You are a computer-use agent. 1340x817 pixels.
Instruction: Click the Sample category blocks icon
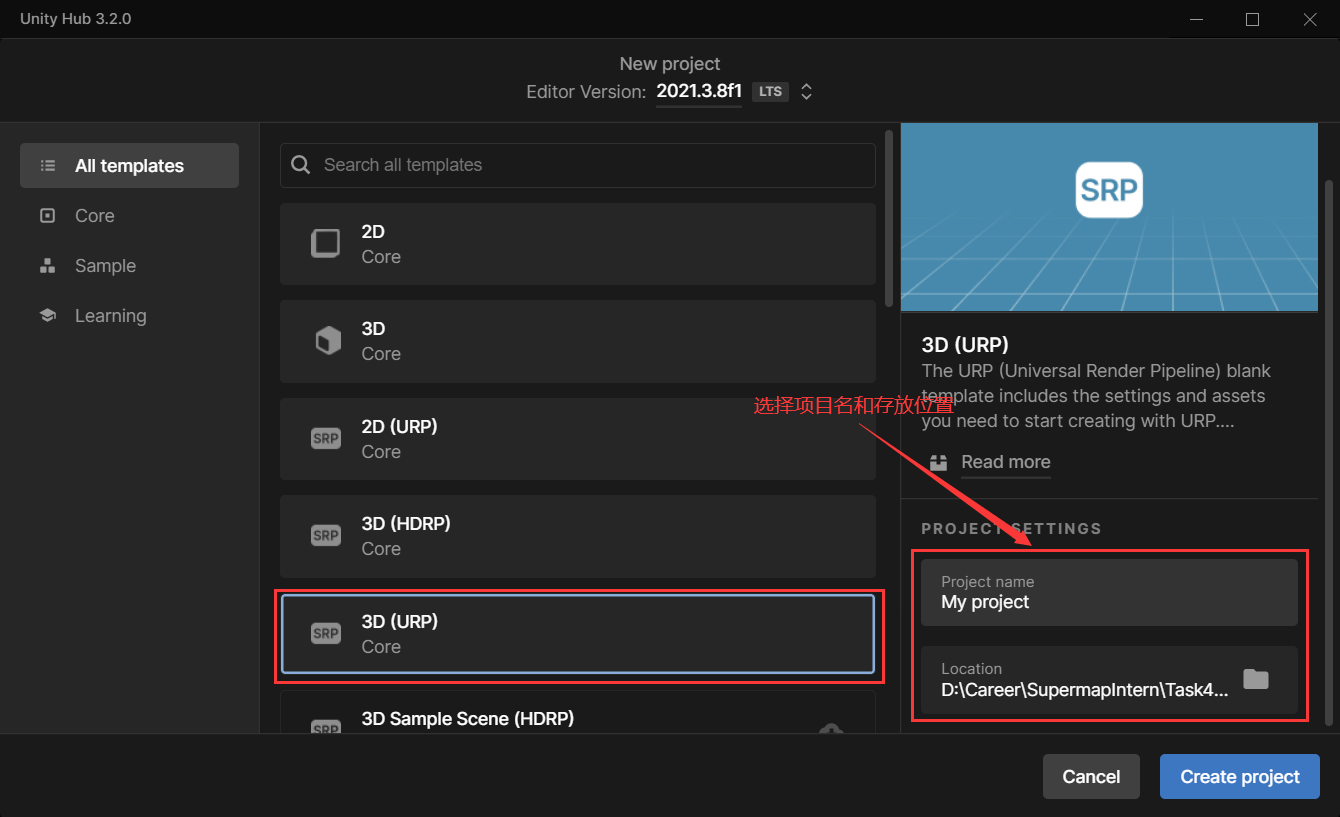pos(47,266)
